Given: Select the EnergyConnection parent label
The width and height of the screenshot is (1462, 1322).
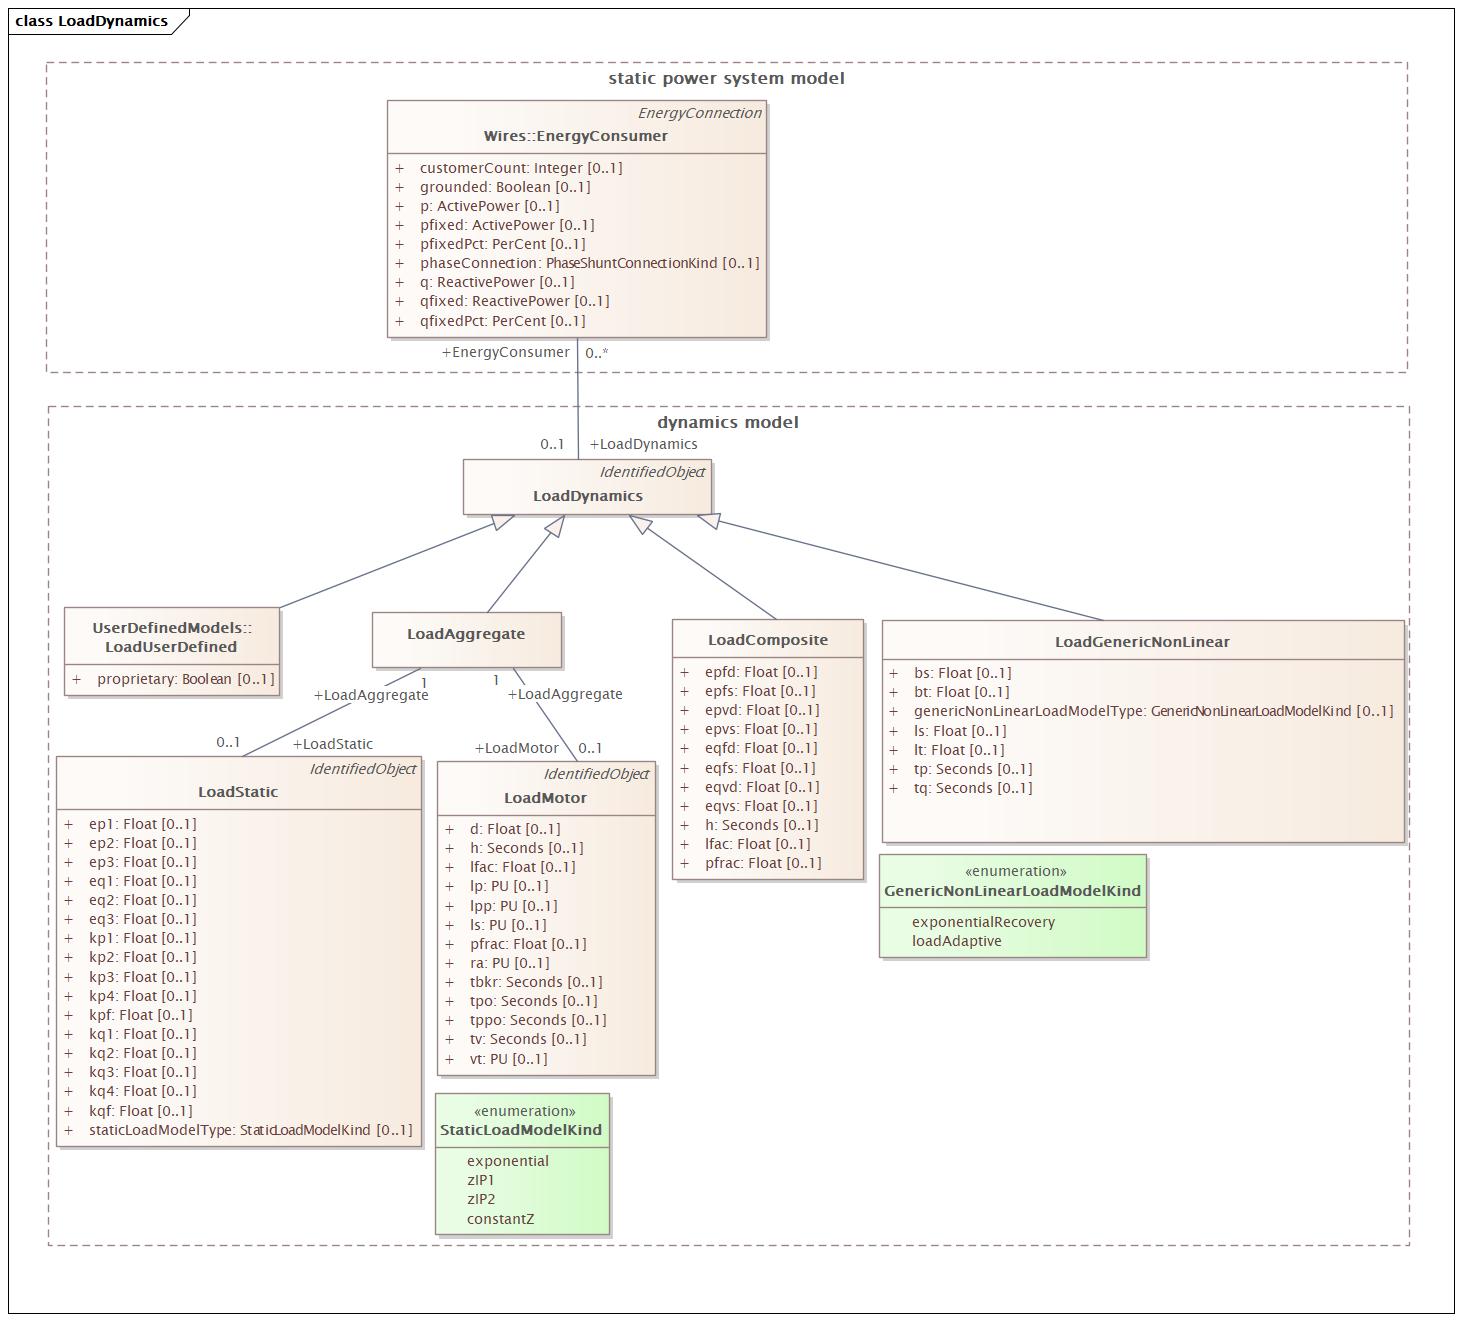Looking at the screenshot, I should coord(699,113).
